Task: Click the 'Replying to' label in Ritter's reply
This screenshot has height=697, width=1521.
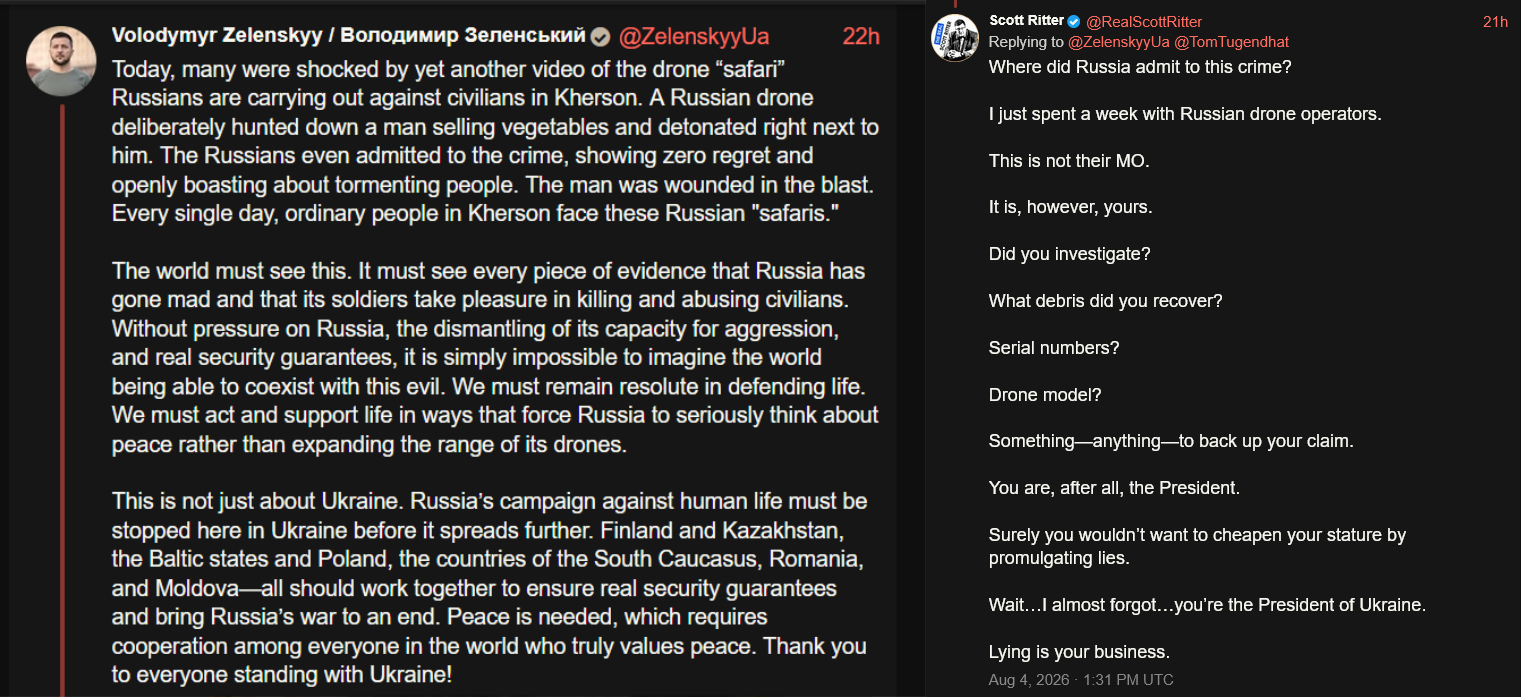Action: click(x=1026, y=42)
